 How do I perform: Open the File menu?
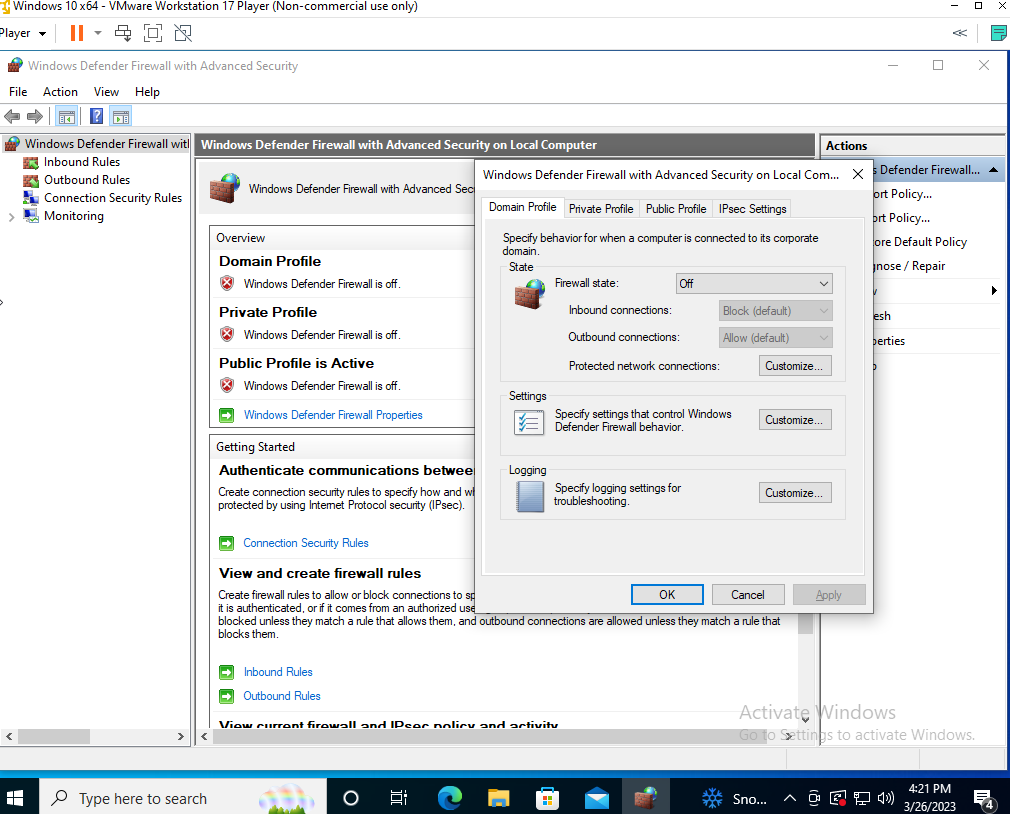(18, 92)
